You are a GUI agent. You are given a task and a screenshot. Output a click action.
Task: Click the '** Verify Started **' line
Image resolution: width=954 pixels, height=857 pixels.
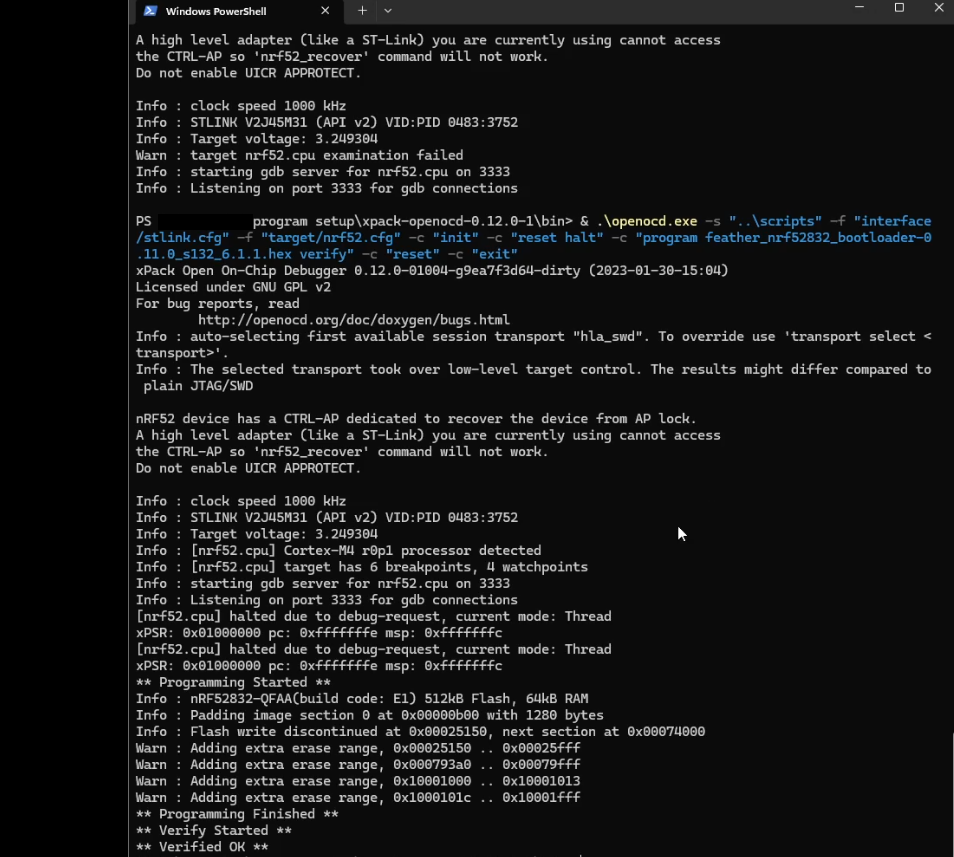(214, 830)
